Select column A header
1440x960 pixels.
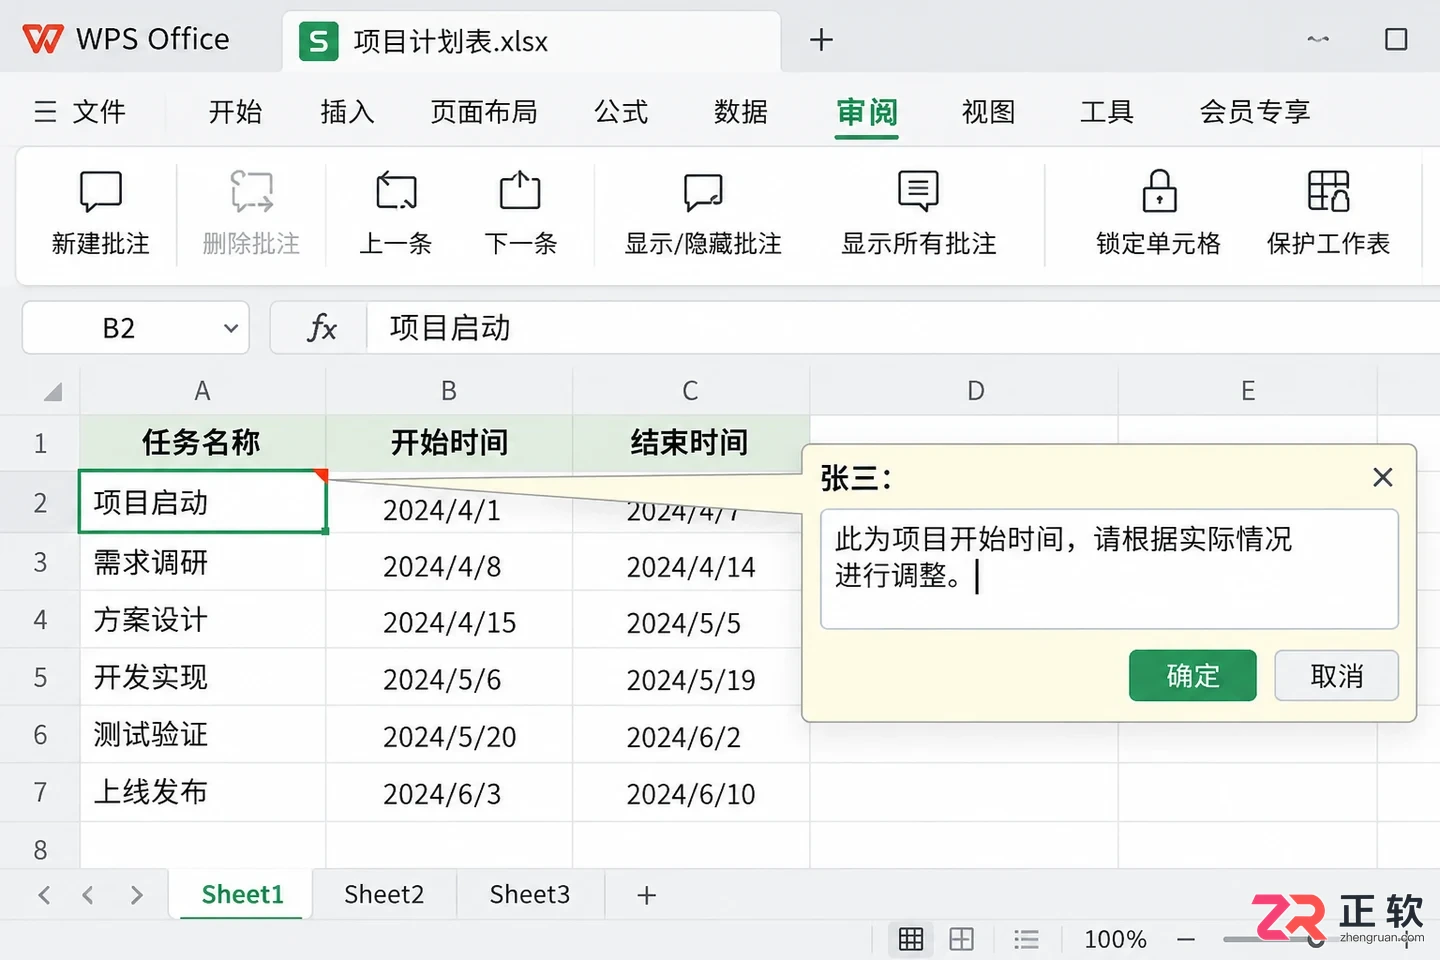tap(202, 391)
